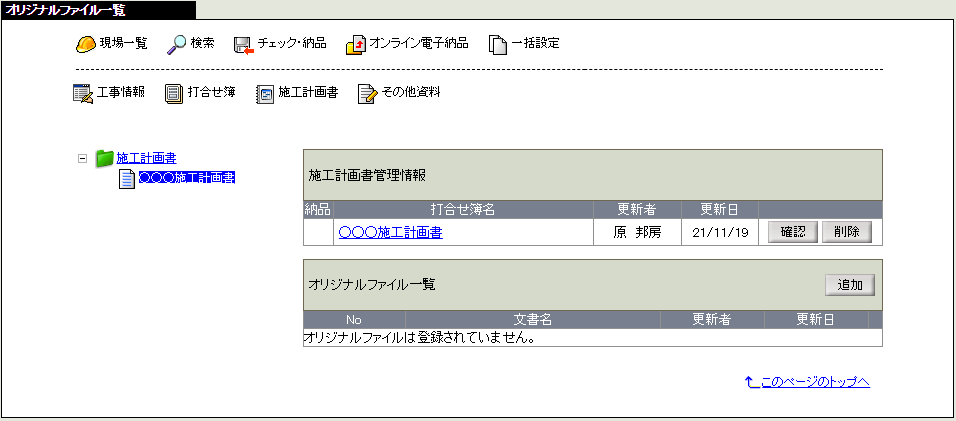Select highlighted ○○○施工計画書 tree item

pos(187,178)
